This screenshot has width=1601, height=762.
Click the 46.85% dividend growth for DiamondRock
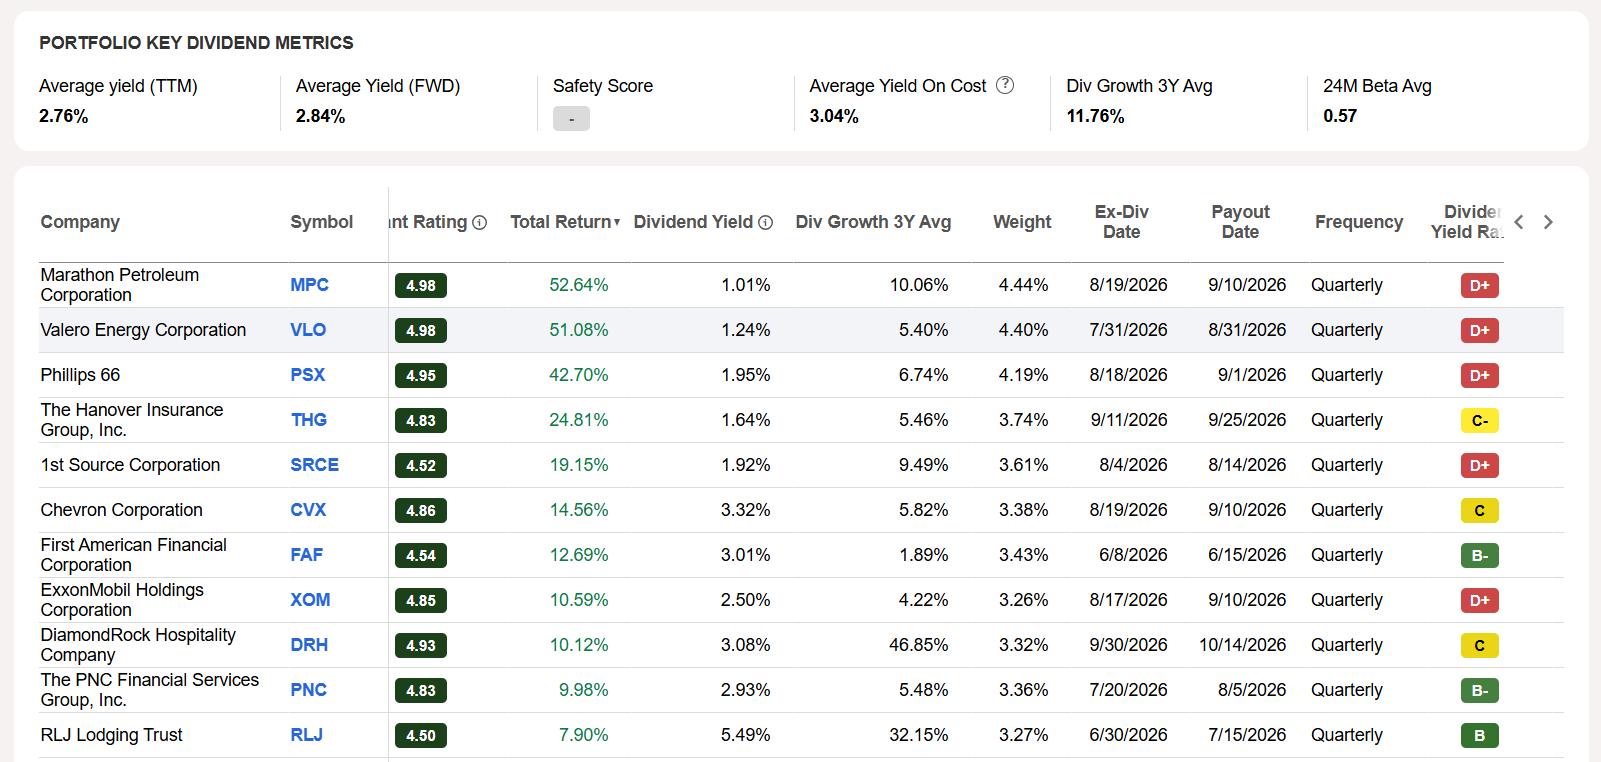[x=918, y=645]
